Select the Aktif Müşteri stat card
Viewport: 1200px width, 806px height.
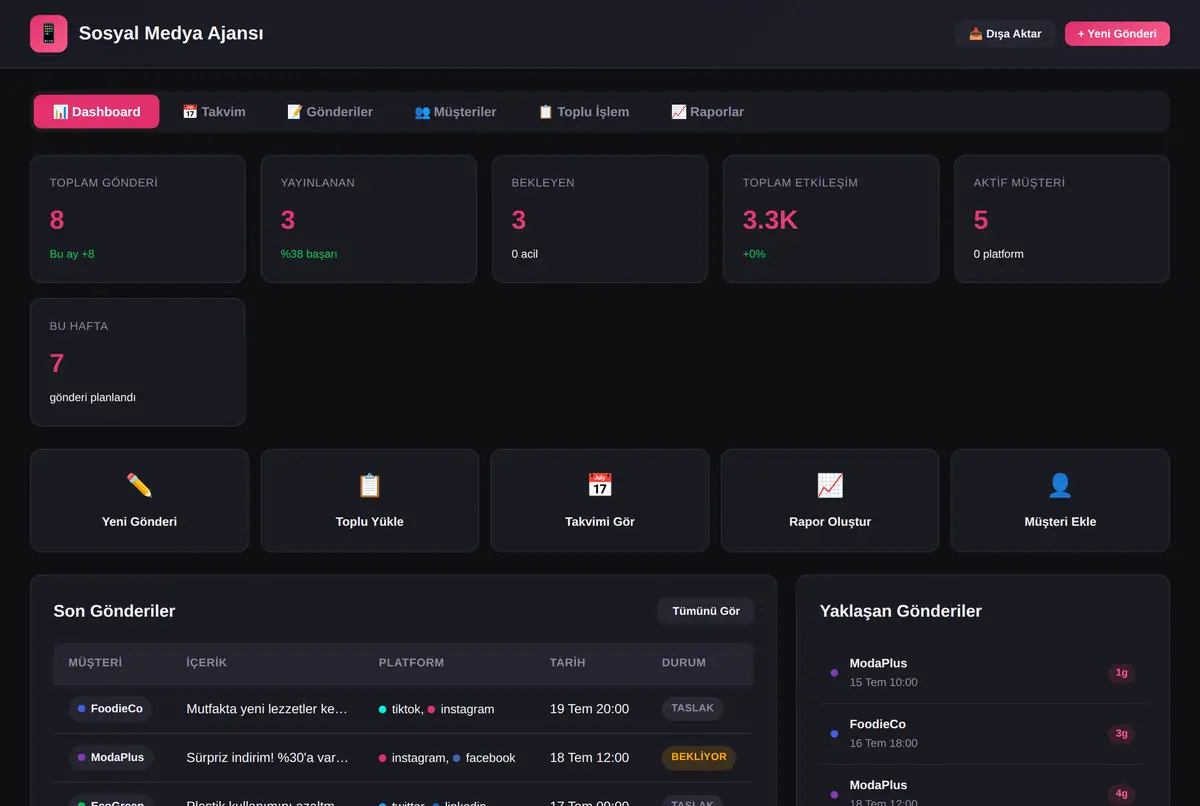click(x=1062, y=219)
